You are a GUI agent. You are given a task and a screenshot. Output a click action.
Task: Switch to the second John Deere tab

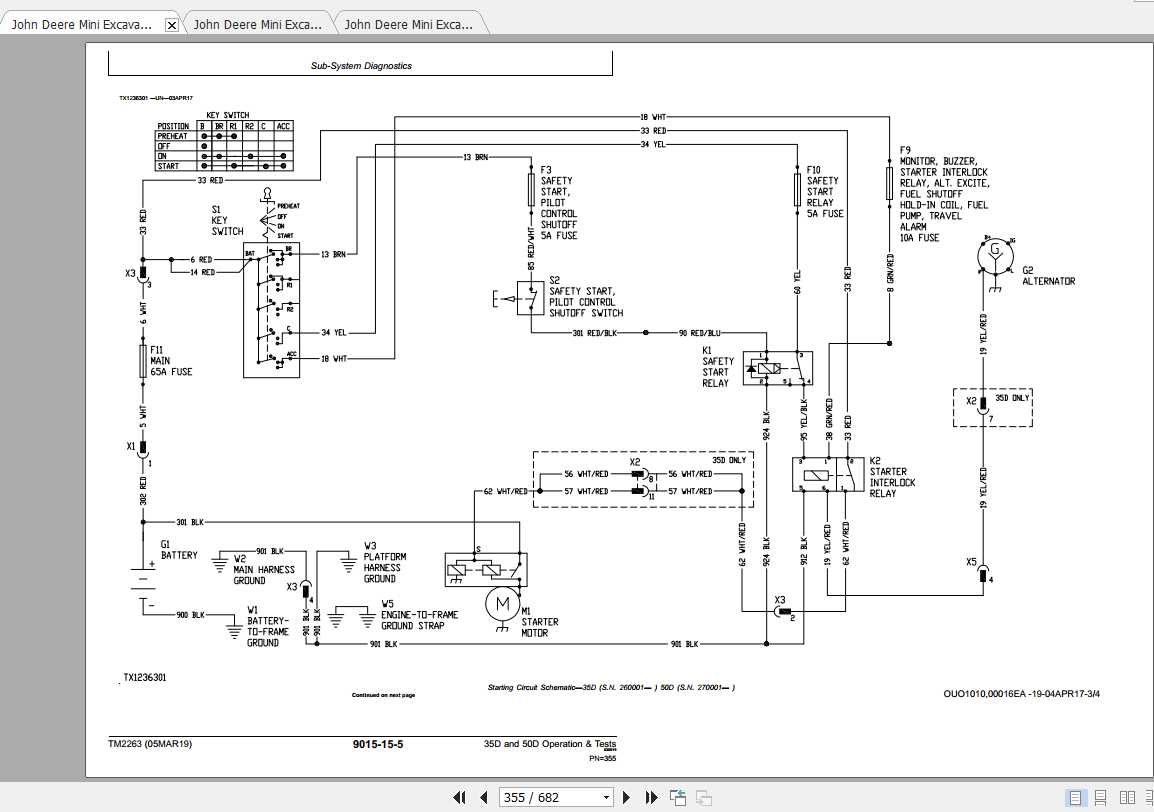258,24
